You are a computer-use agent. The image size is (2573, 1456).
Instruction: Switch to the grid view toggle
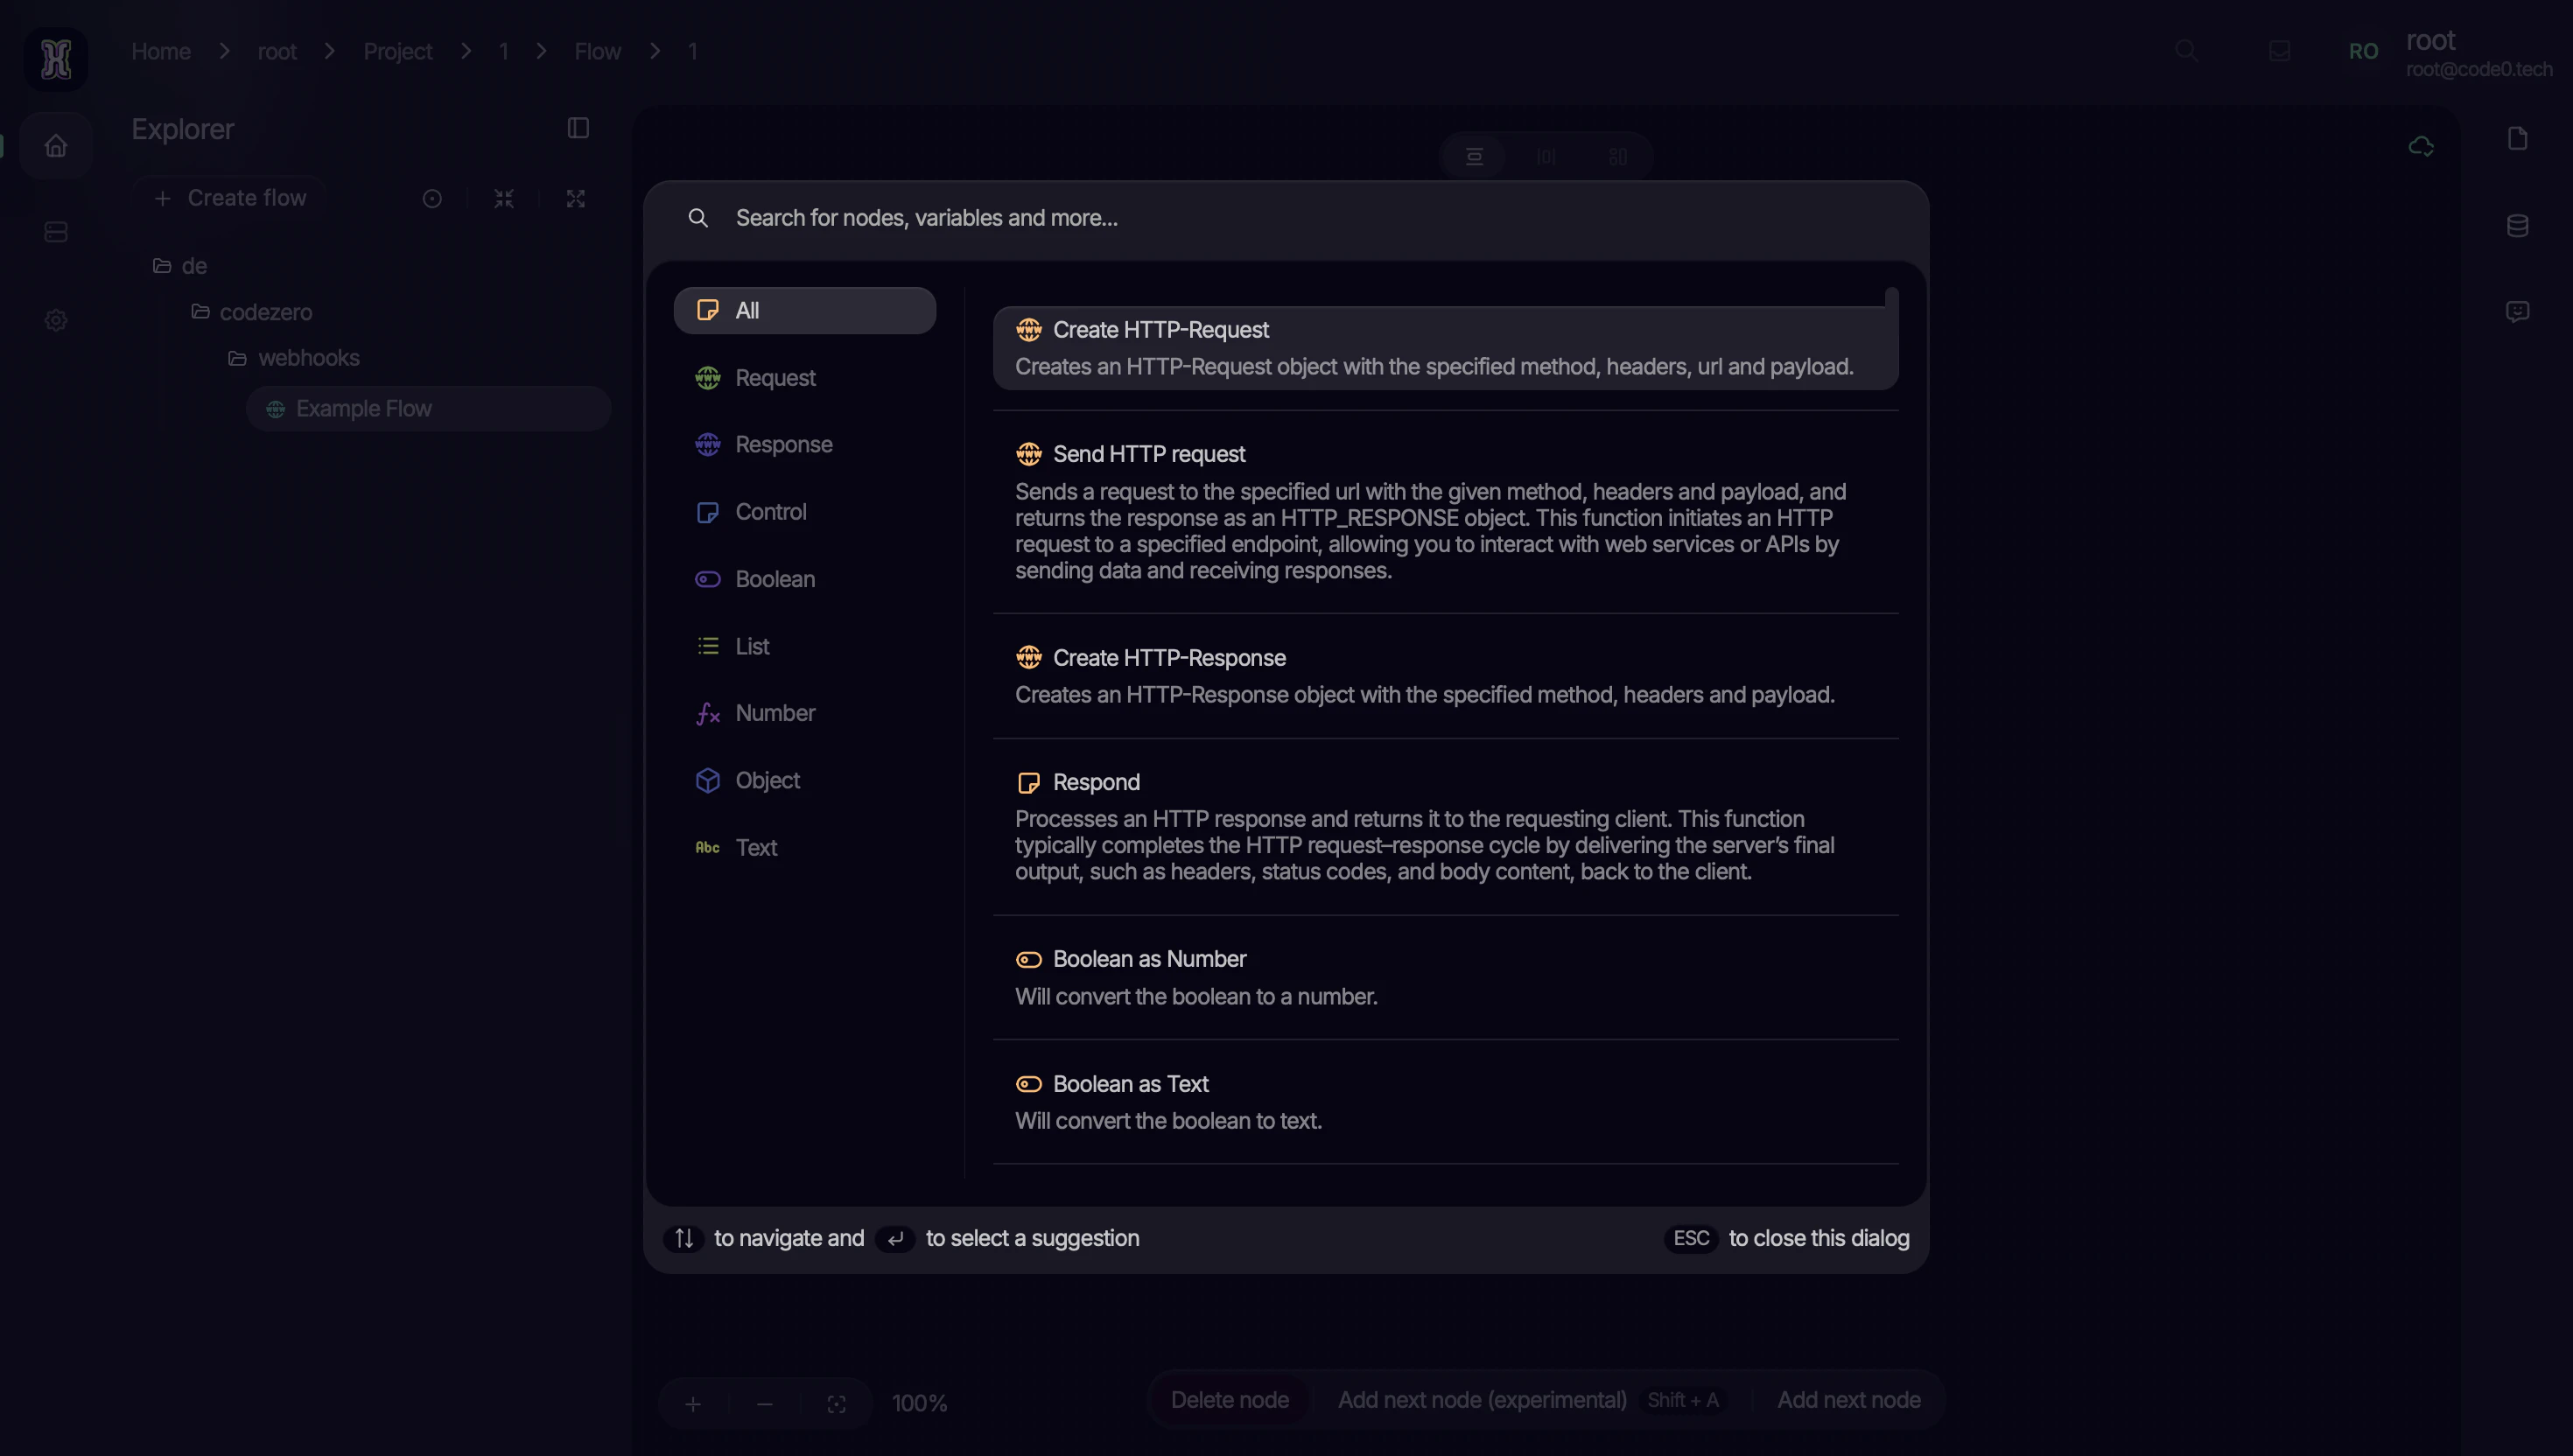tap(1617, 157)
